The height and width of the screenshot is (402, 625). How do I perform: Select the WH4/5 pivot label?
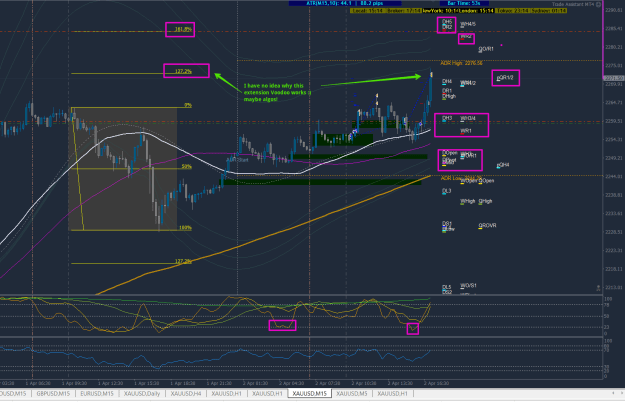point(468,24)
